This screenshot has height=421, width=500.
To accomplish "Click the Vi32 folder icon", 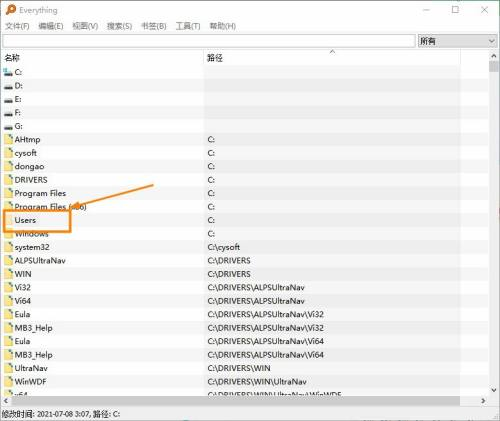I will pyautogui.click(x=8, y=287).
